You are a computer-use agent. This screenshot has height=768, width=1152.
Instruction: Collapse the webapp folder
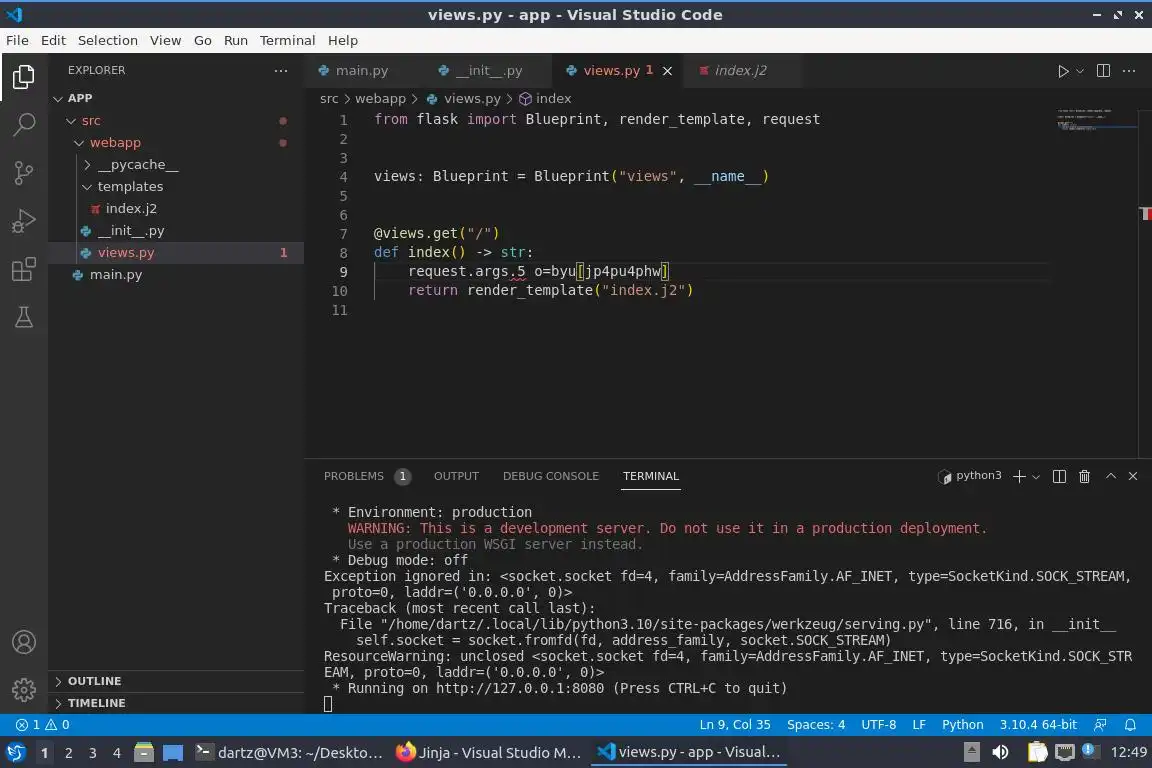tap(176, 143)
